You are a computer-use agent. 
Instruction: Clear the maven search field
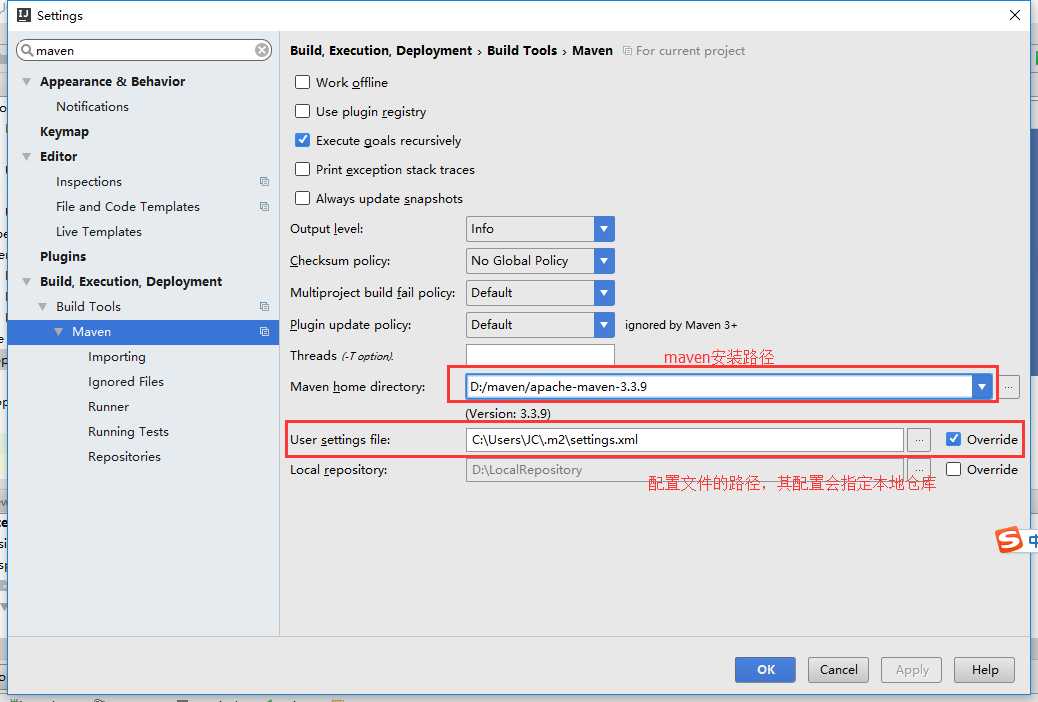click(262, 50)
